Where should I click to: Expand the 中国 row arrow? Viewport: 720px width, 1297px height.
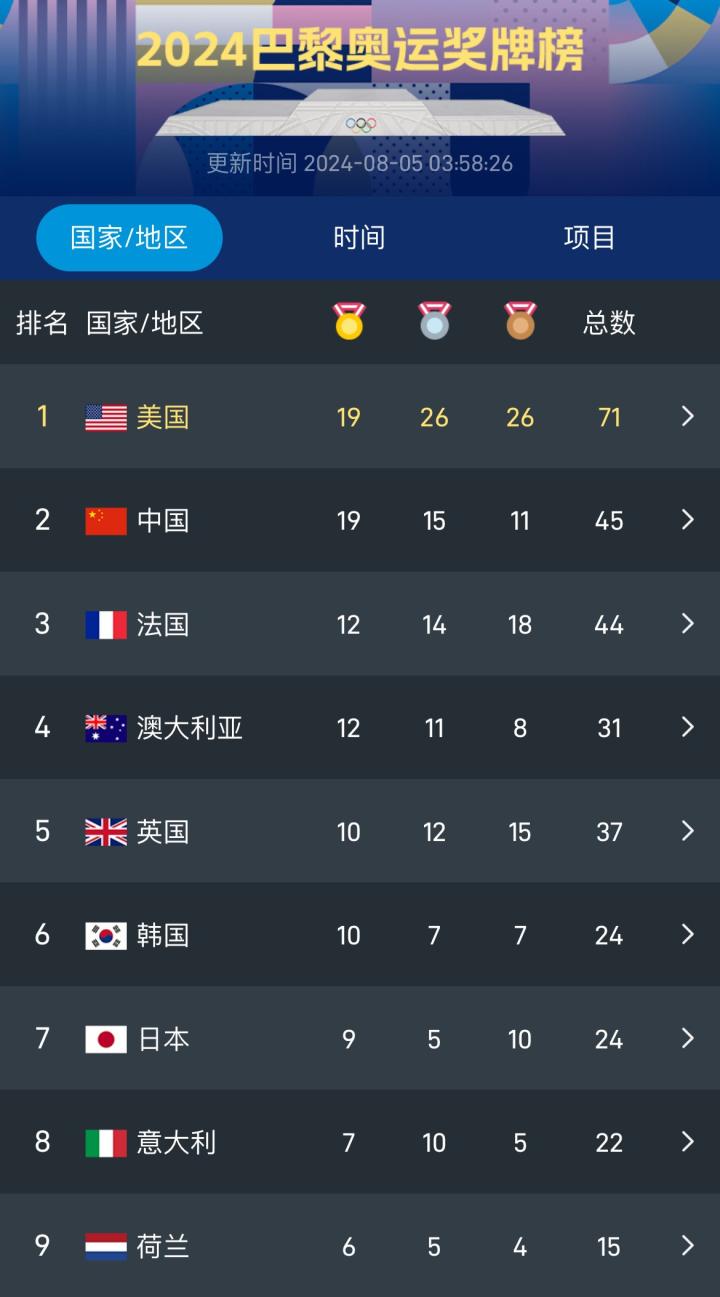pyautogui.click(x=687, y=520)
